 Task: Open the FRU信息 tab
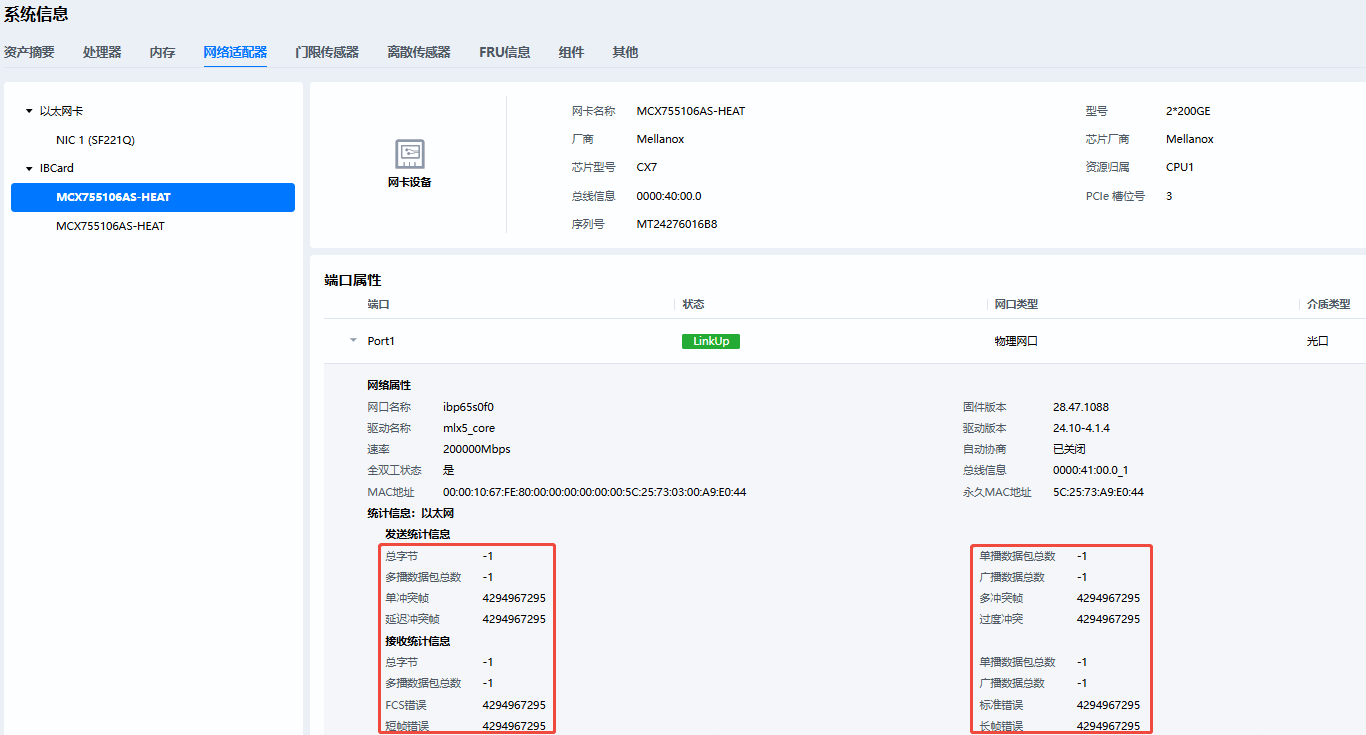pyautogui.click(x=505, y=52)
